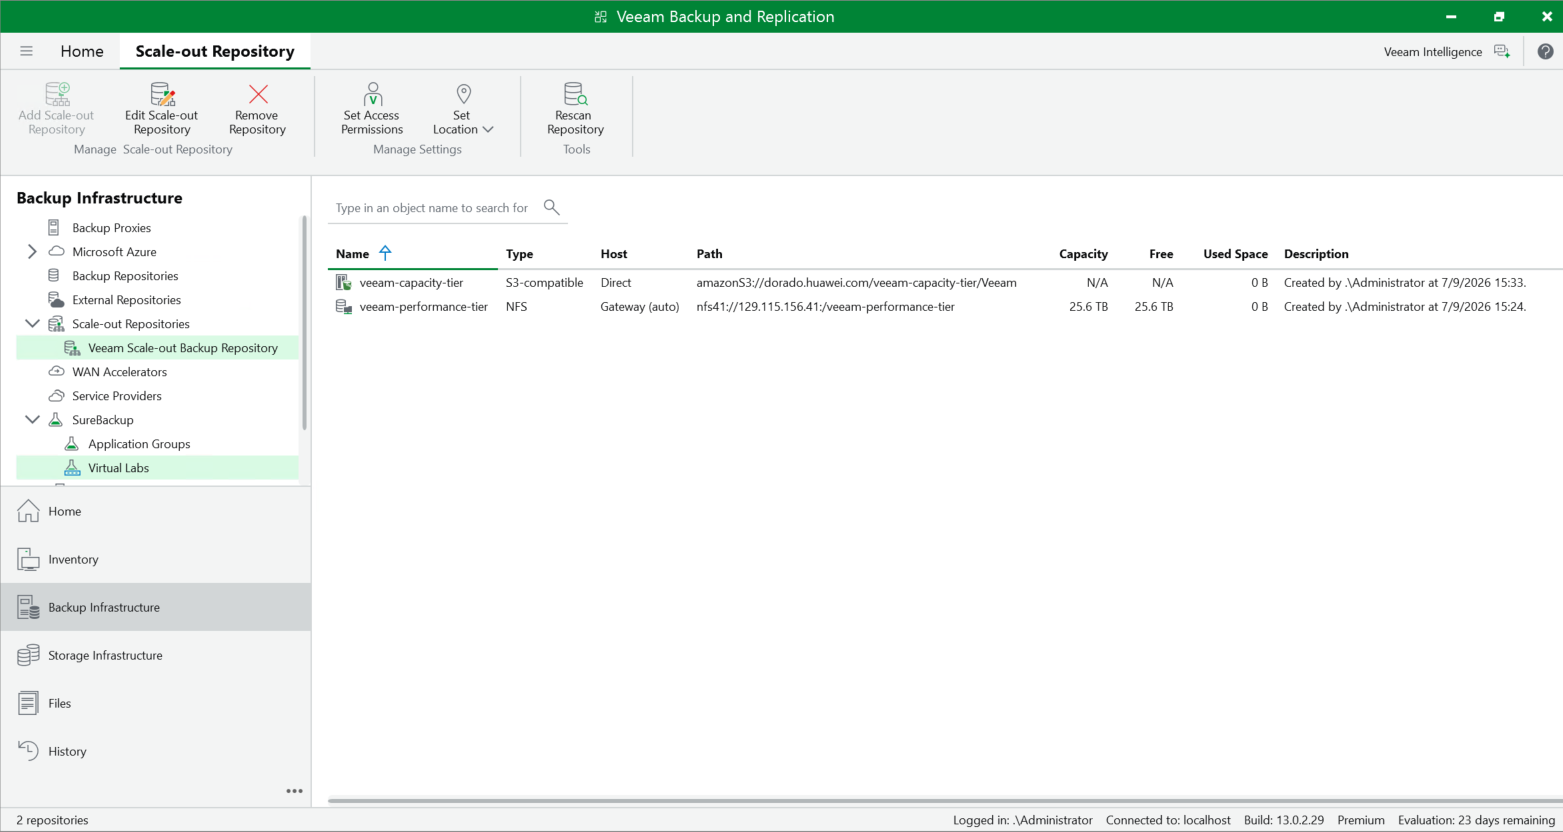Screen dimensions: 1563x832
Task: Click the Microsoft Azure cloud icon
Action: [57, 252]
